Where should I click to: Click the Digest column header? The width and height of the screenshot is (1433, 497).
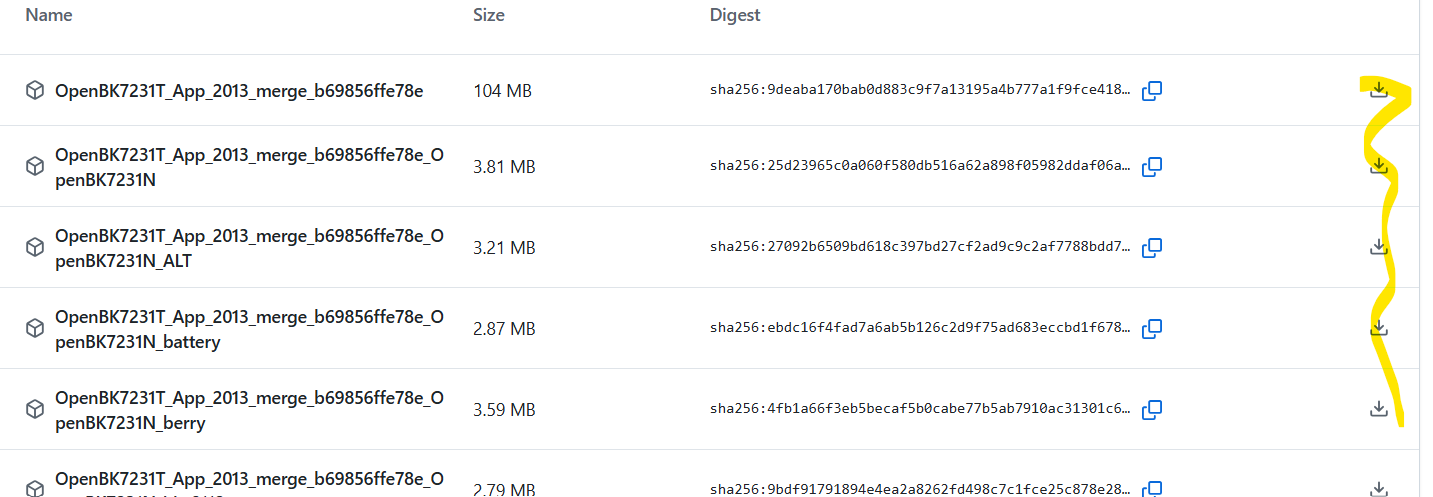click(735, 15)
